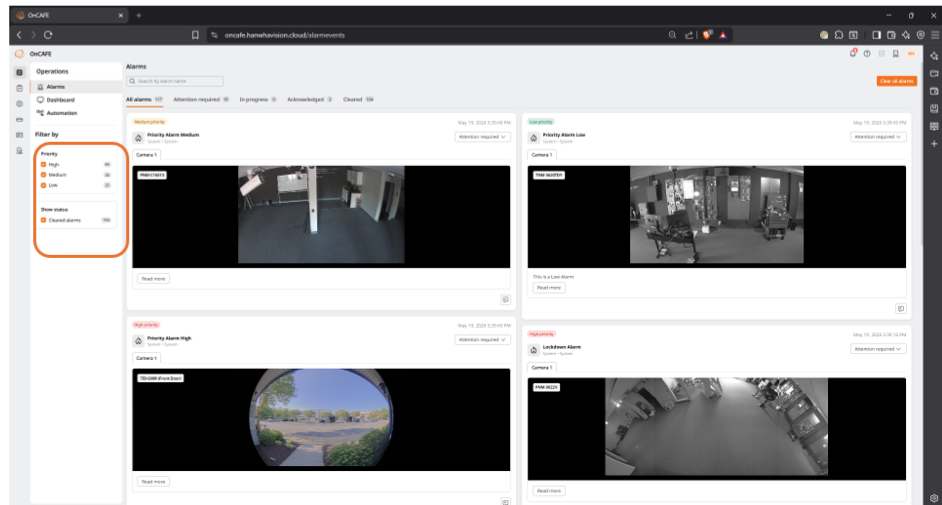Select Camera 1 tab on Priority Alarm High
The image size is (942, 505).
146,358
